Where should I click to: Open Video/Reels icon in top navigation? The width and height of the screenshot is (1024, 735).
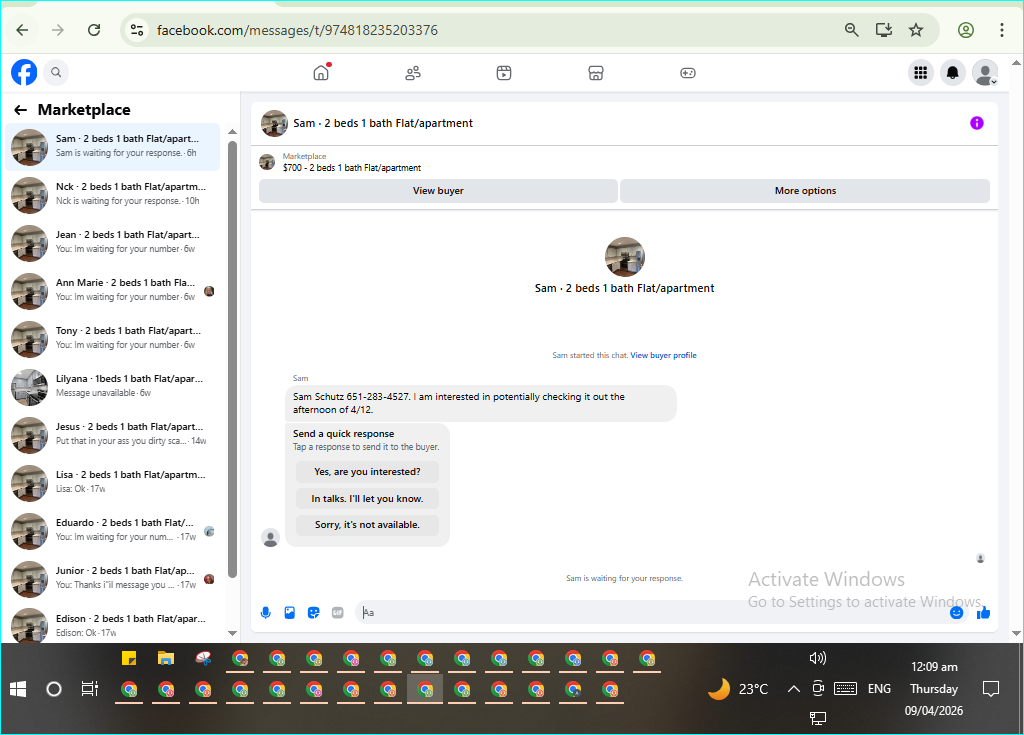coord(504,73)
